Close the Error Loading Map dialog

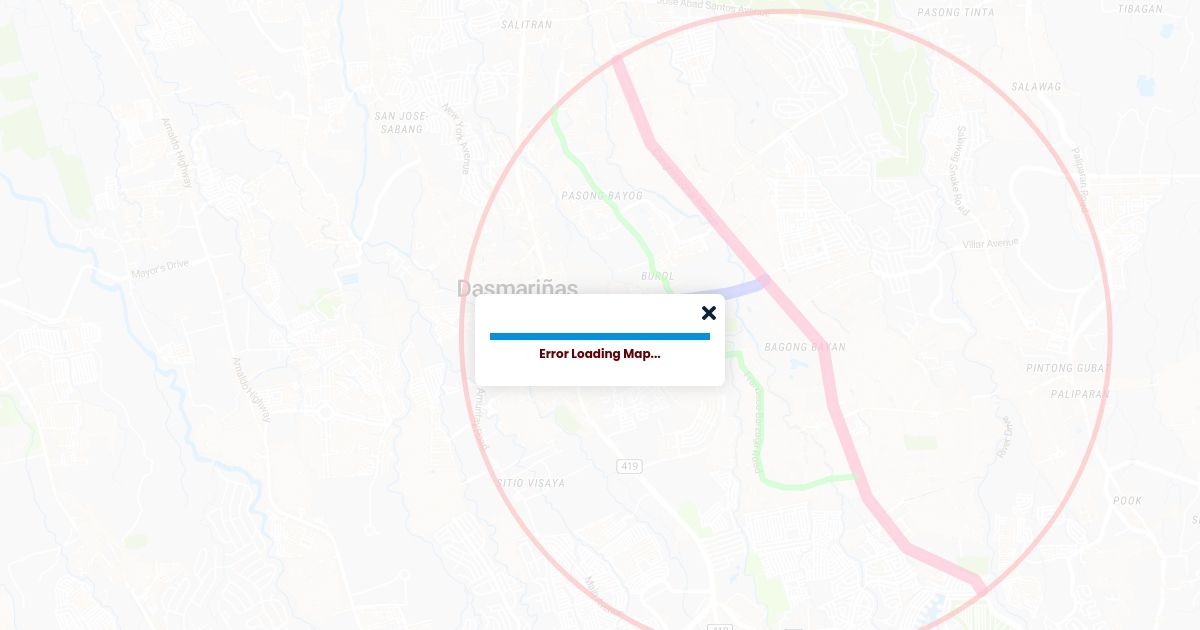click(x=709, y=313)
